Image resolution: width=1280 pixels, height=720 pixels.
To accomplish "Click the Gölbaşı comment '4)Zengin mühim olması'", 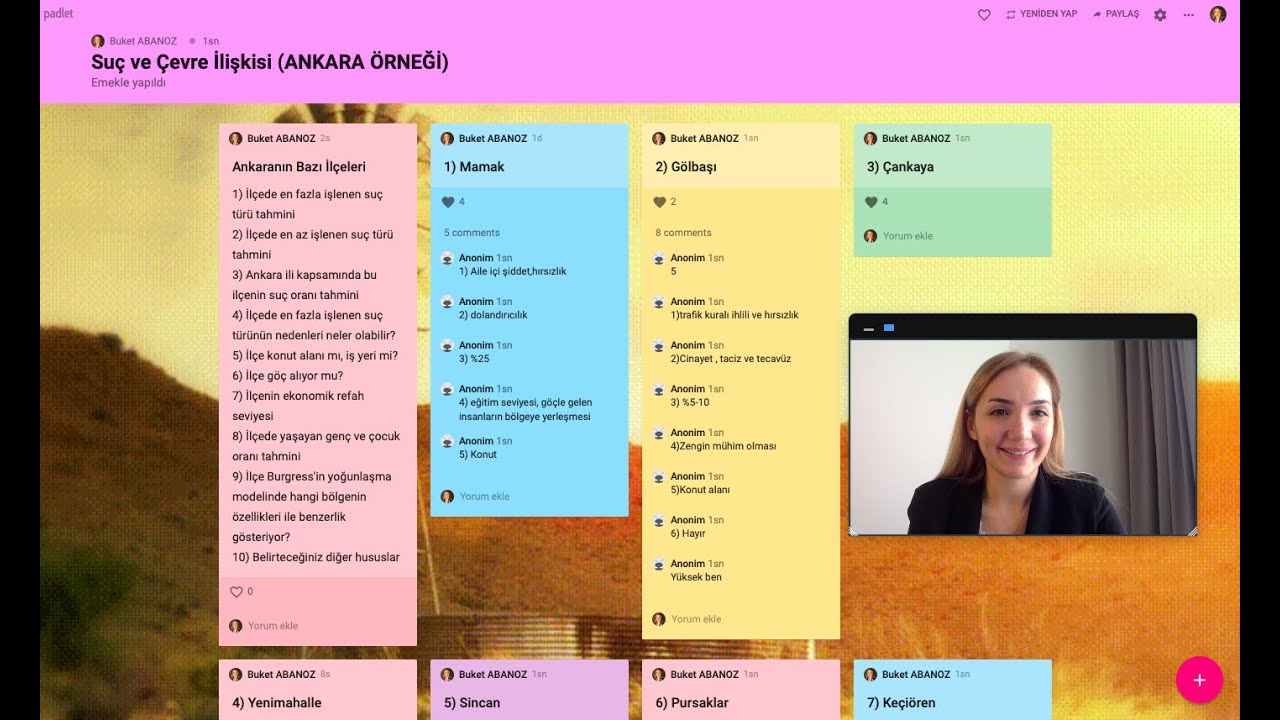I will coord(723,446).
